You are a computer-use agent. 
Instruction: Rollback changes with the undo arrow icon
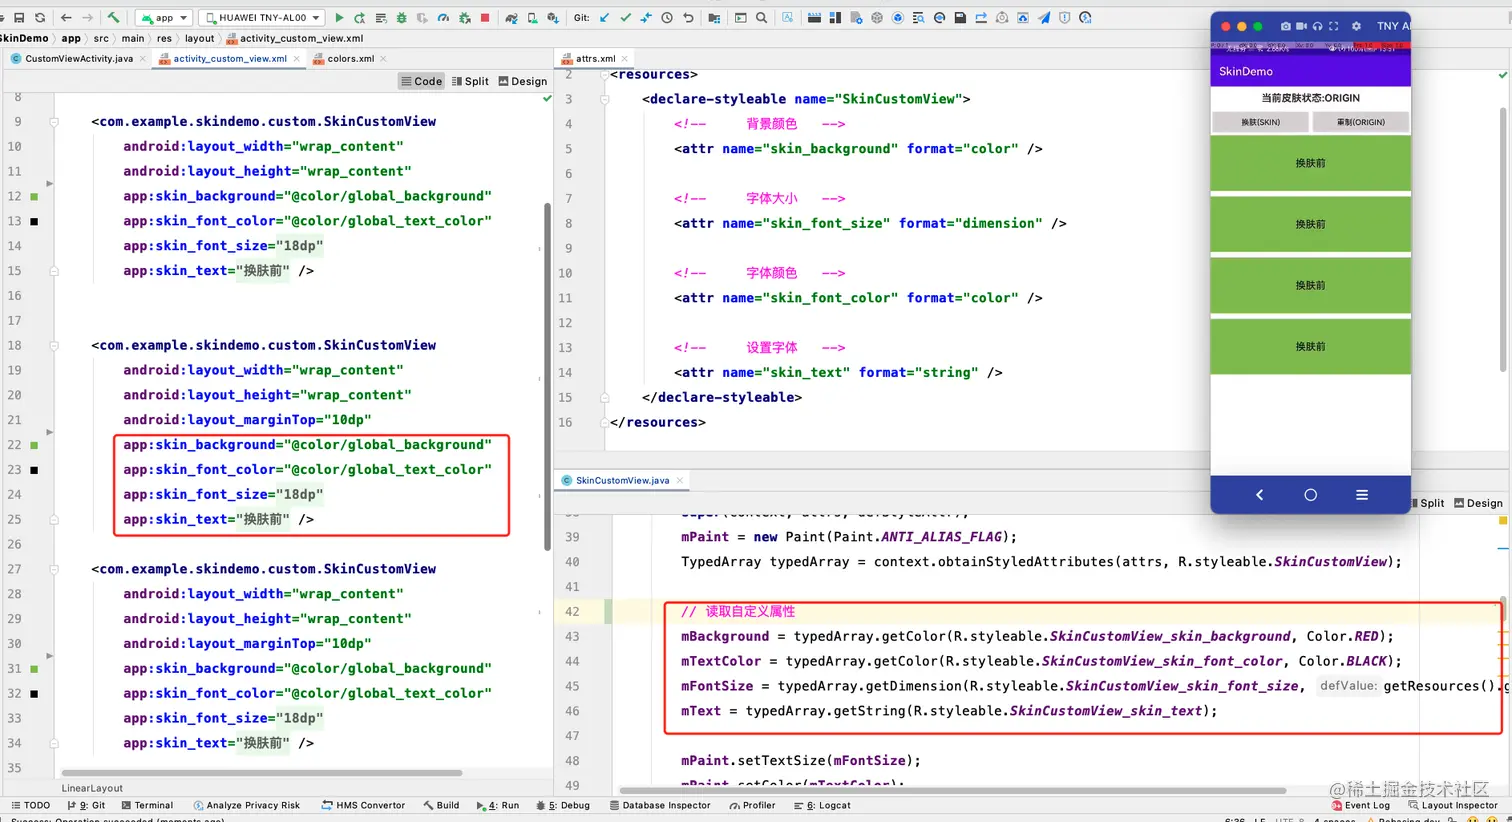point(688,18)
